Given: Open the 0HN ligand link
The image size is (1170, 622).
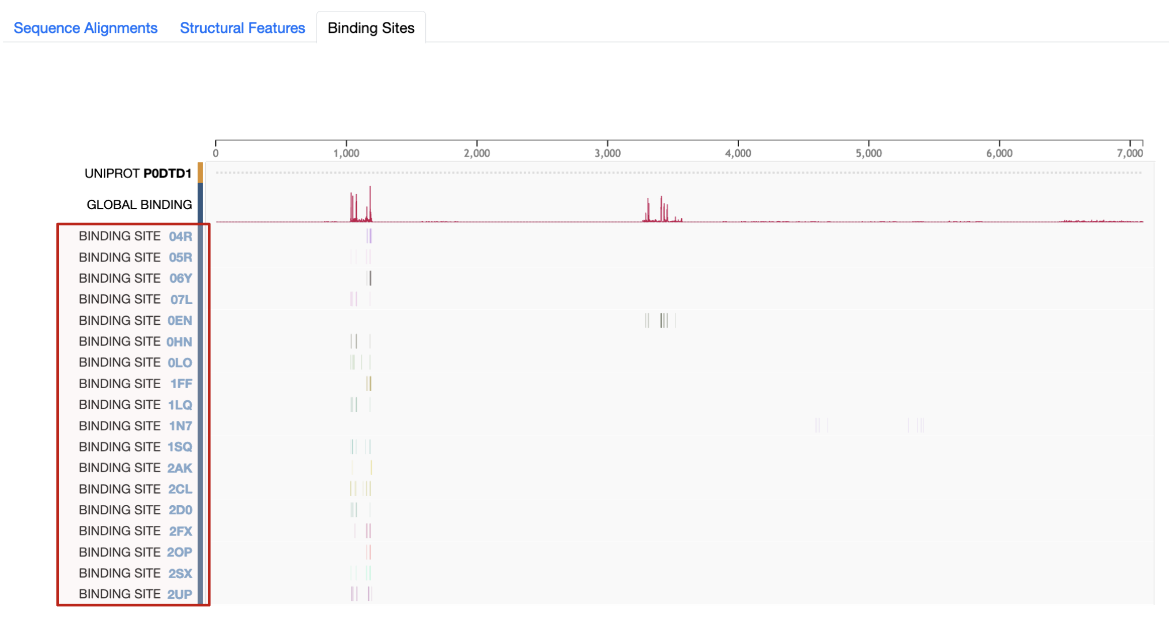Looking at the screenshot, I should click(x=179, y=342).
